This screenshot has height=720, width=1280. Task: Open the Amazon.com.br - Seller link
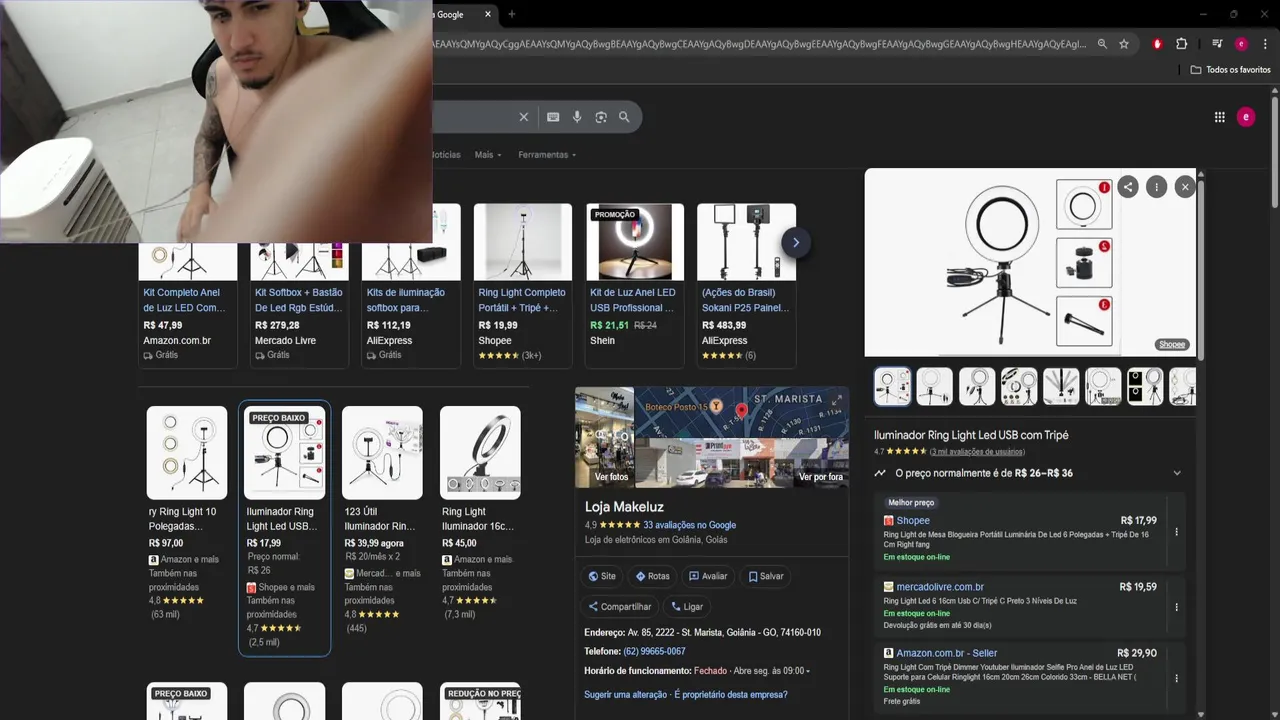coord(946,653)
